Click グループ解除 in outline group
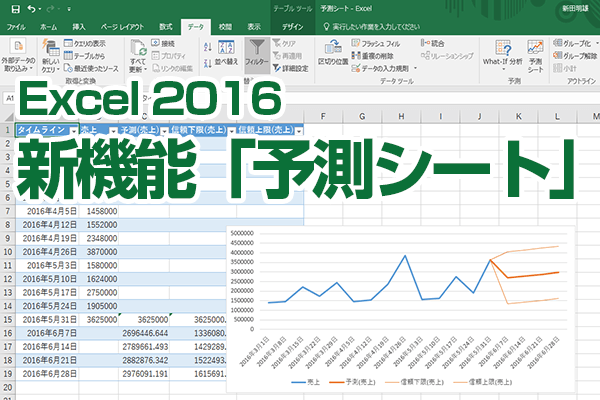 575,56
